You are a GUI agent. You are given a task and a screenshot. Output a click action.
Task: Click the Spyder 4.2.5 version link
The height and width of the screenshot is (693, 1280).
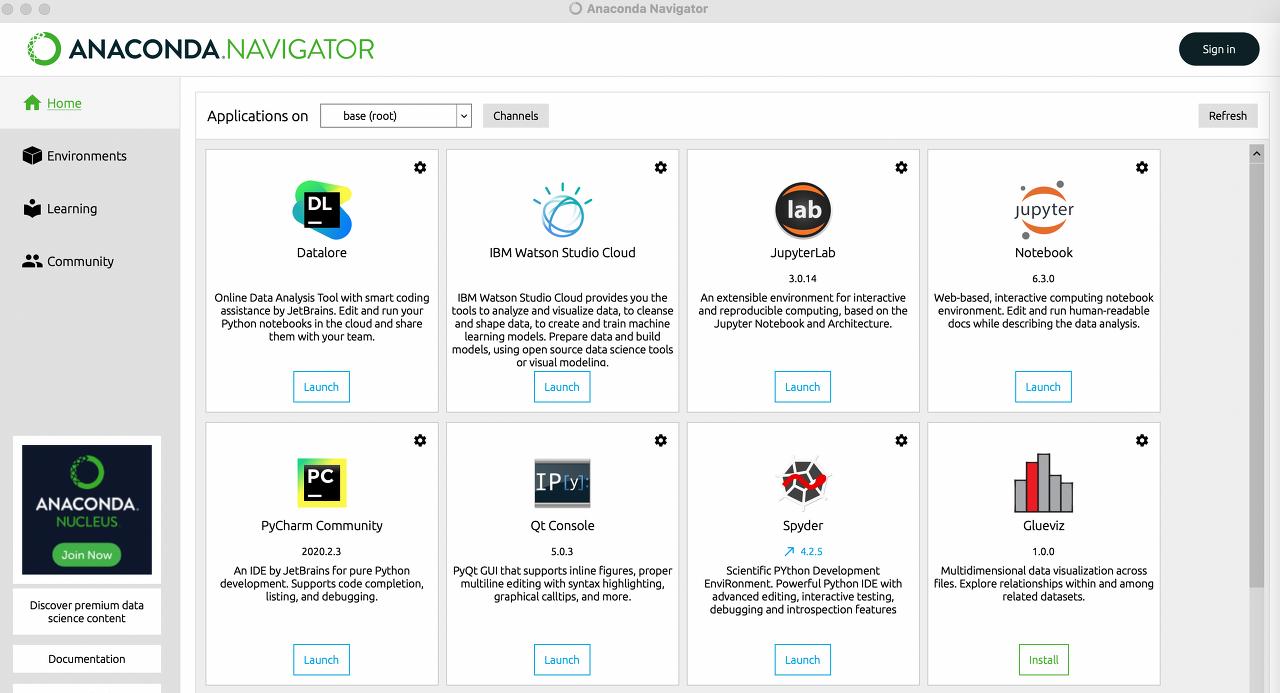click(811, 552)
